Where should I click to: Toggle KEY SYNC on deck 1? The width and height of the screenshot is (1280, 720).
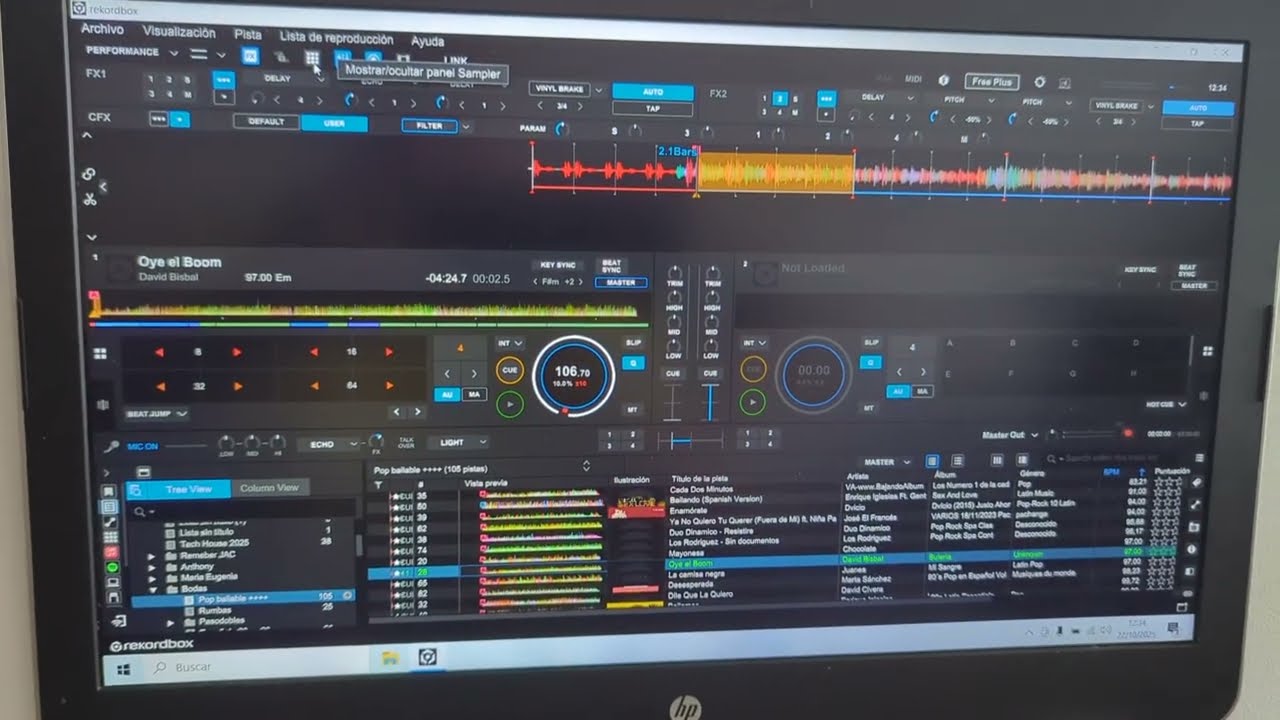pos(557,266)
